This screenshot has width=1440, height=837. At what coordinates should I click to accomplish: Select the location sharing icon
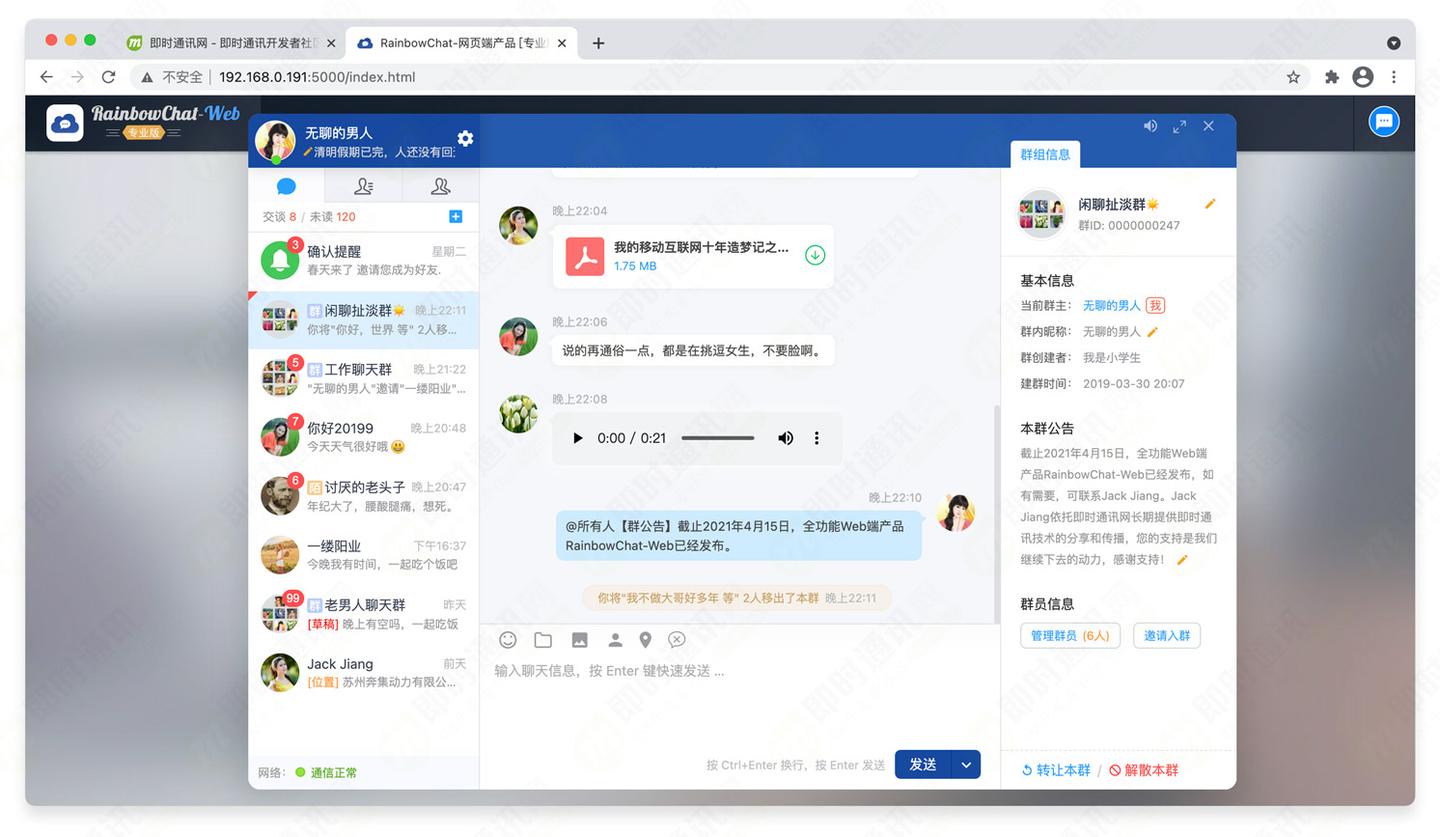(x=645, y=640)
